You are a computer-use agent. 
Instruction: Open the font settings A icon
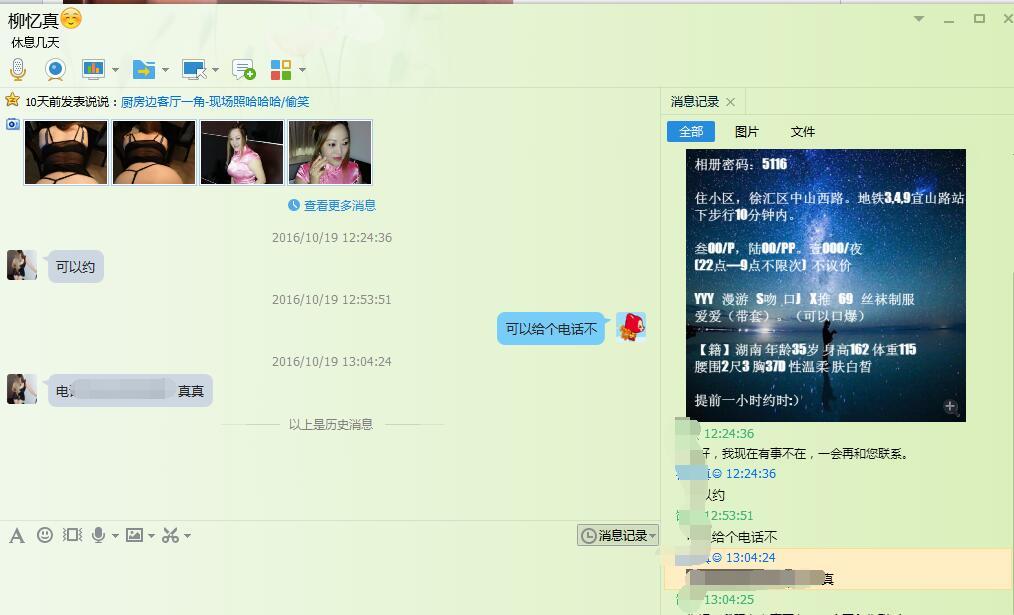(x=17, y=535)
